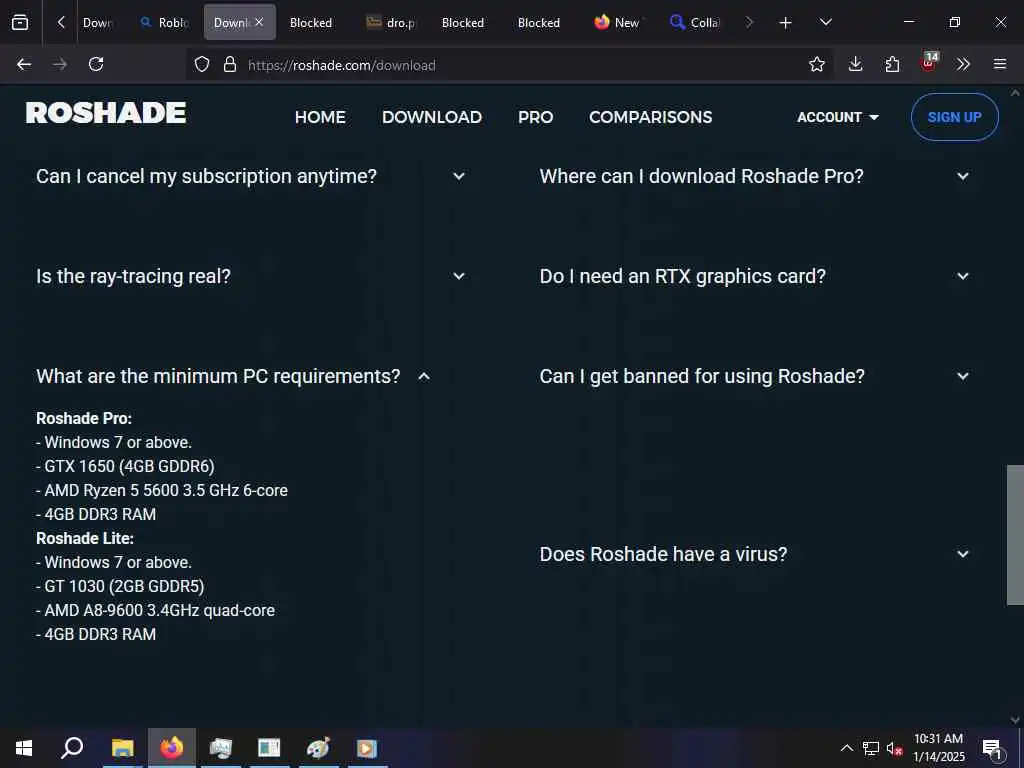
Task: Switch to the first Down tab
Action: (98, 22)
